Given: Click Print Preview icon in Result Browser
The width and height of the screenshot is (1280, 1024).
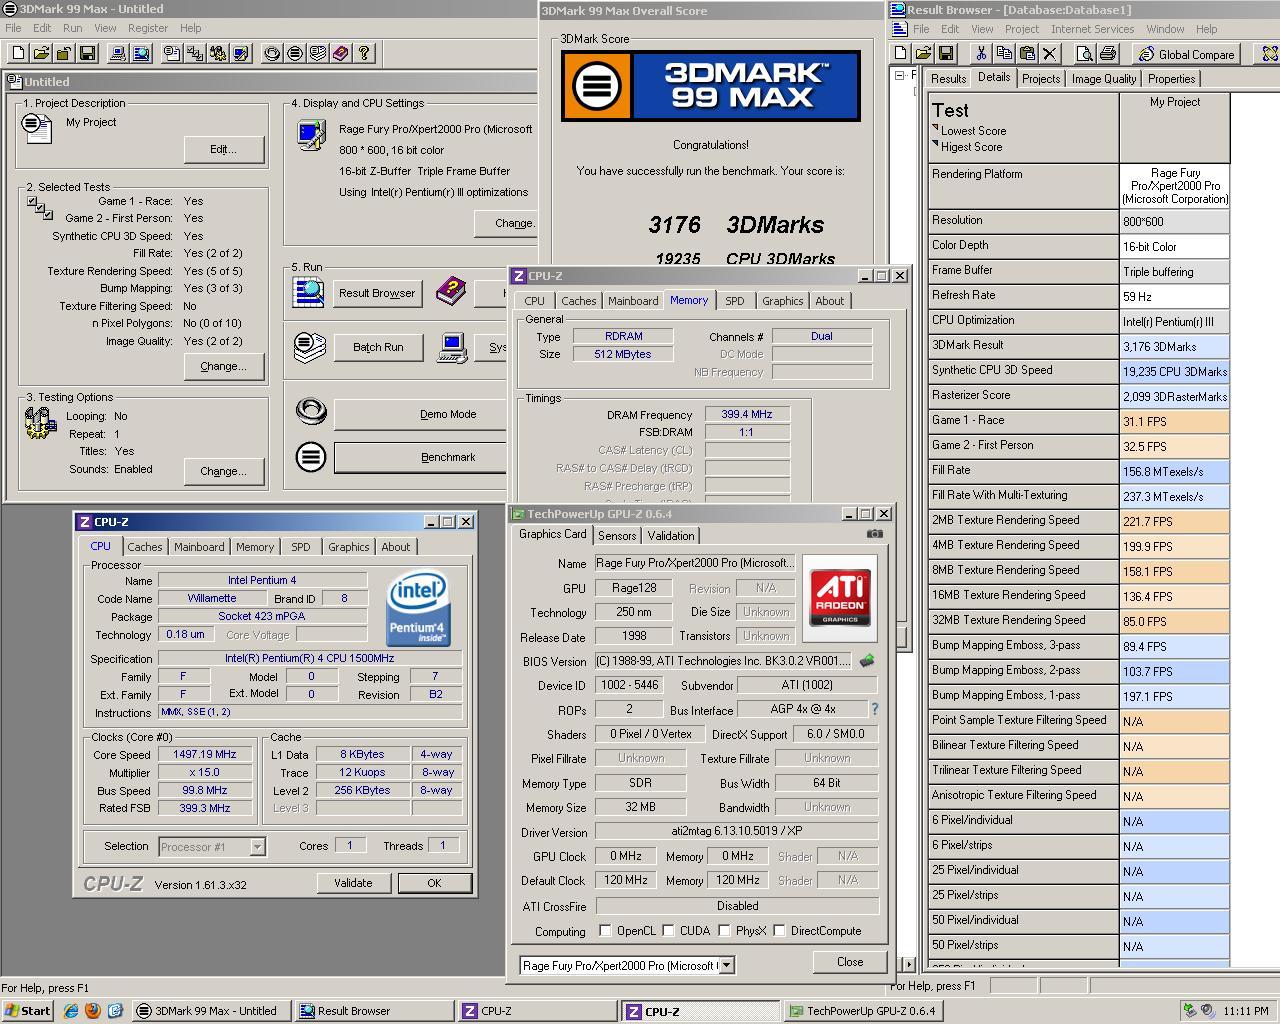Looking at the screenshot, I should 1085,53.
